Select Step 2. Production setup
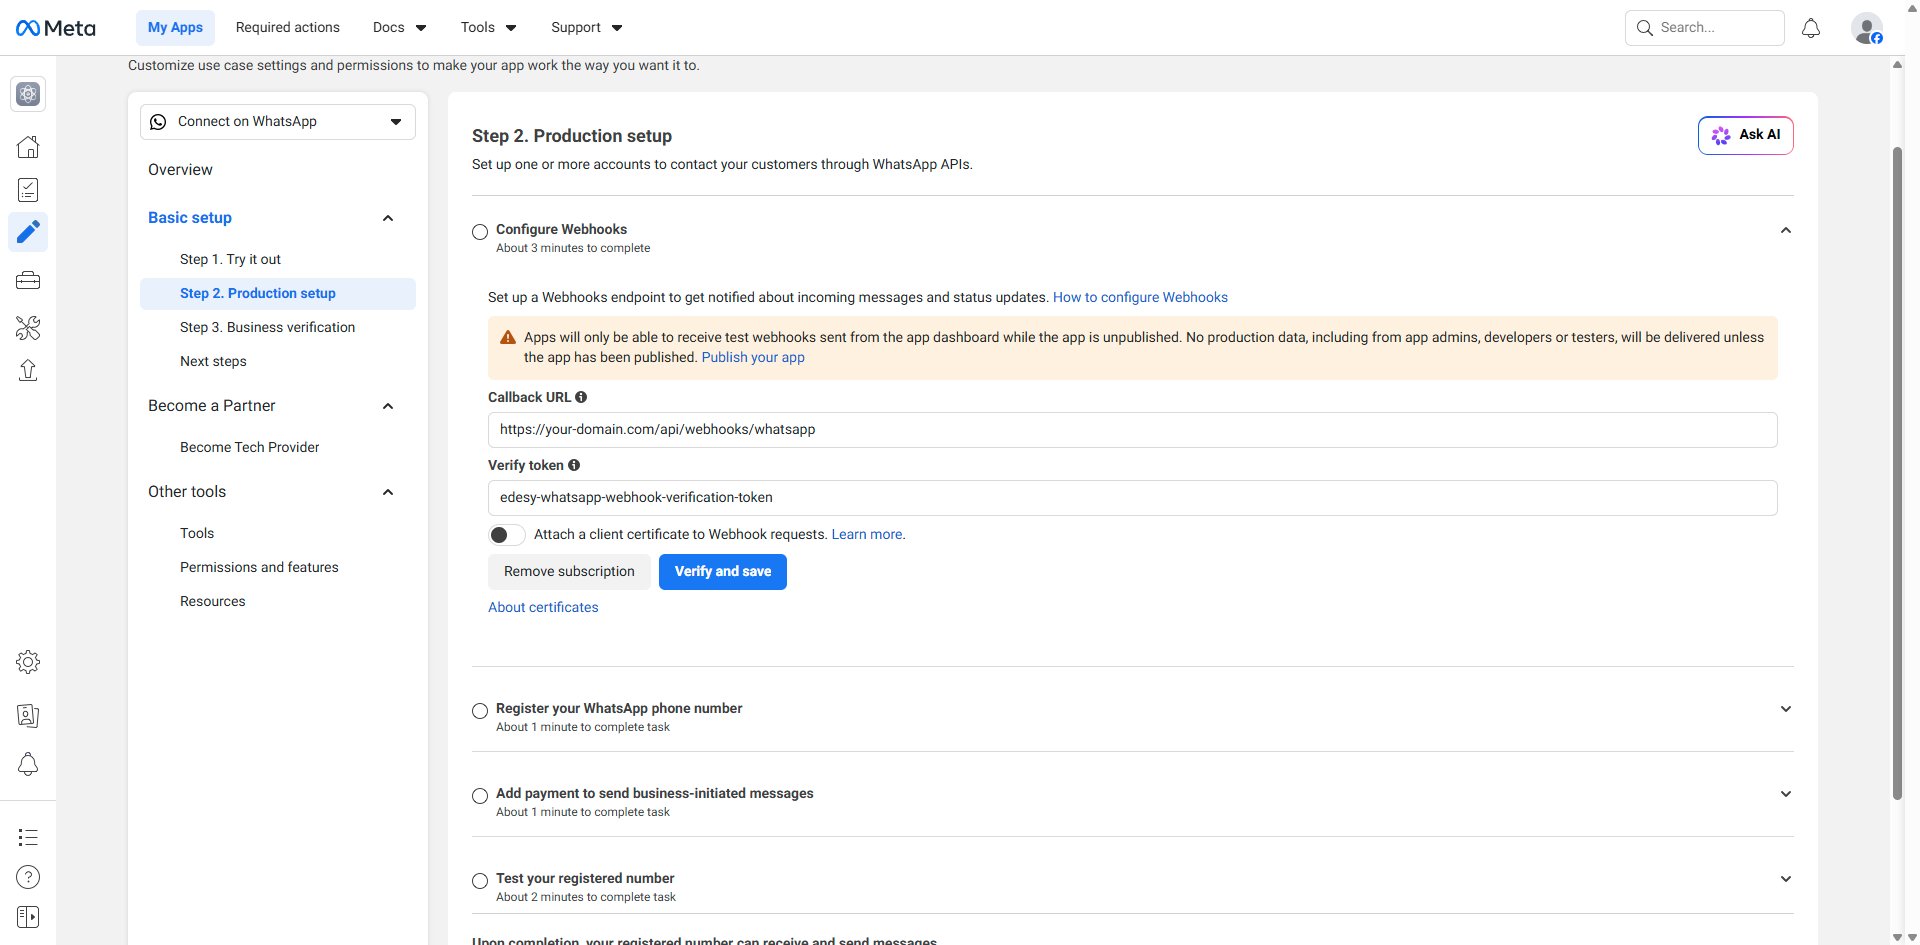 point(278,294)
